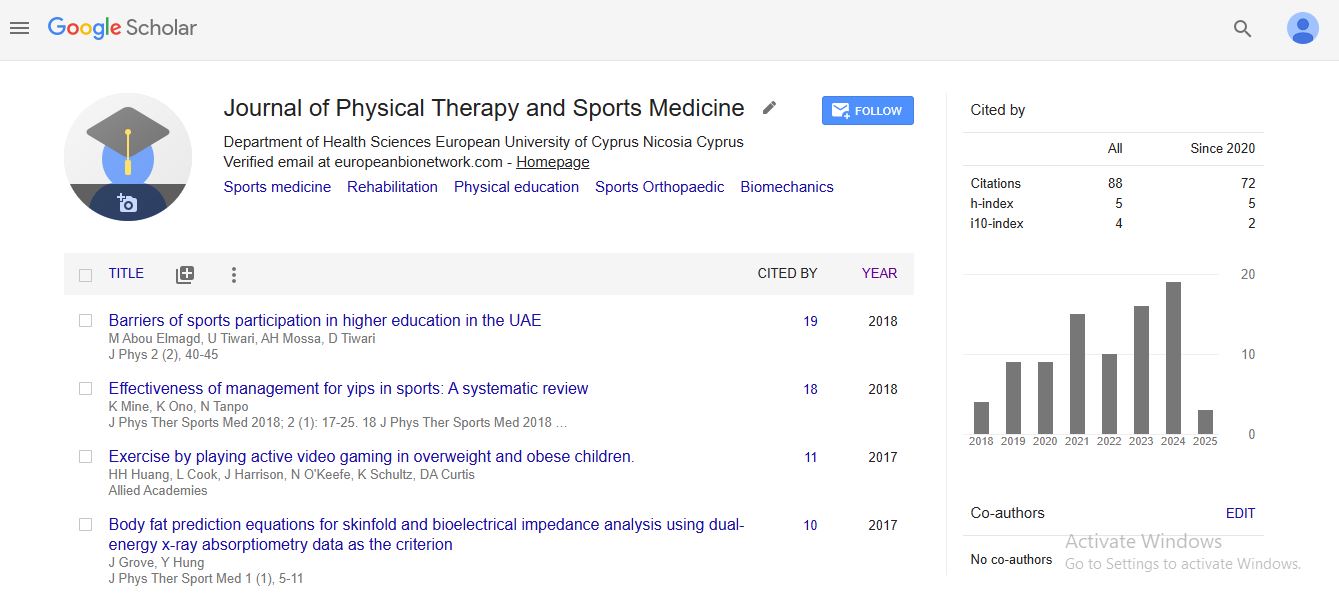1339x602 pixels.
Task: Toggle the select all checkbox beside TITLE
Action: click(86, 275)
